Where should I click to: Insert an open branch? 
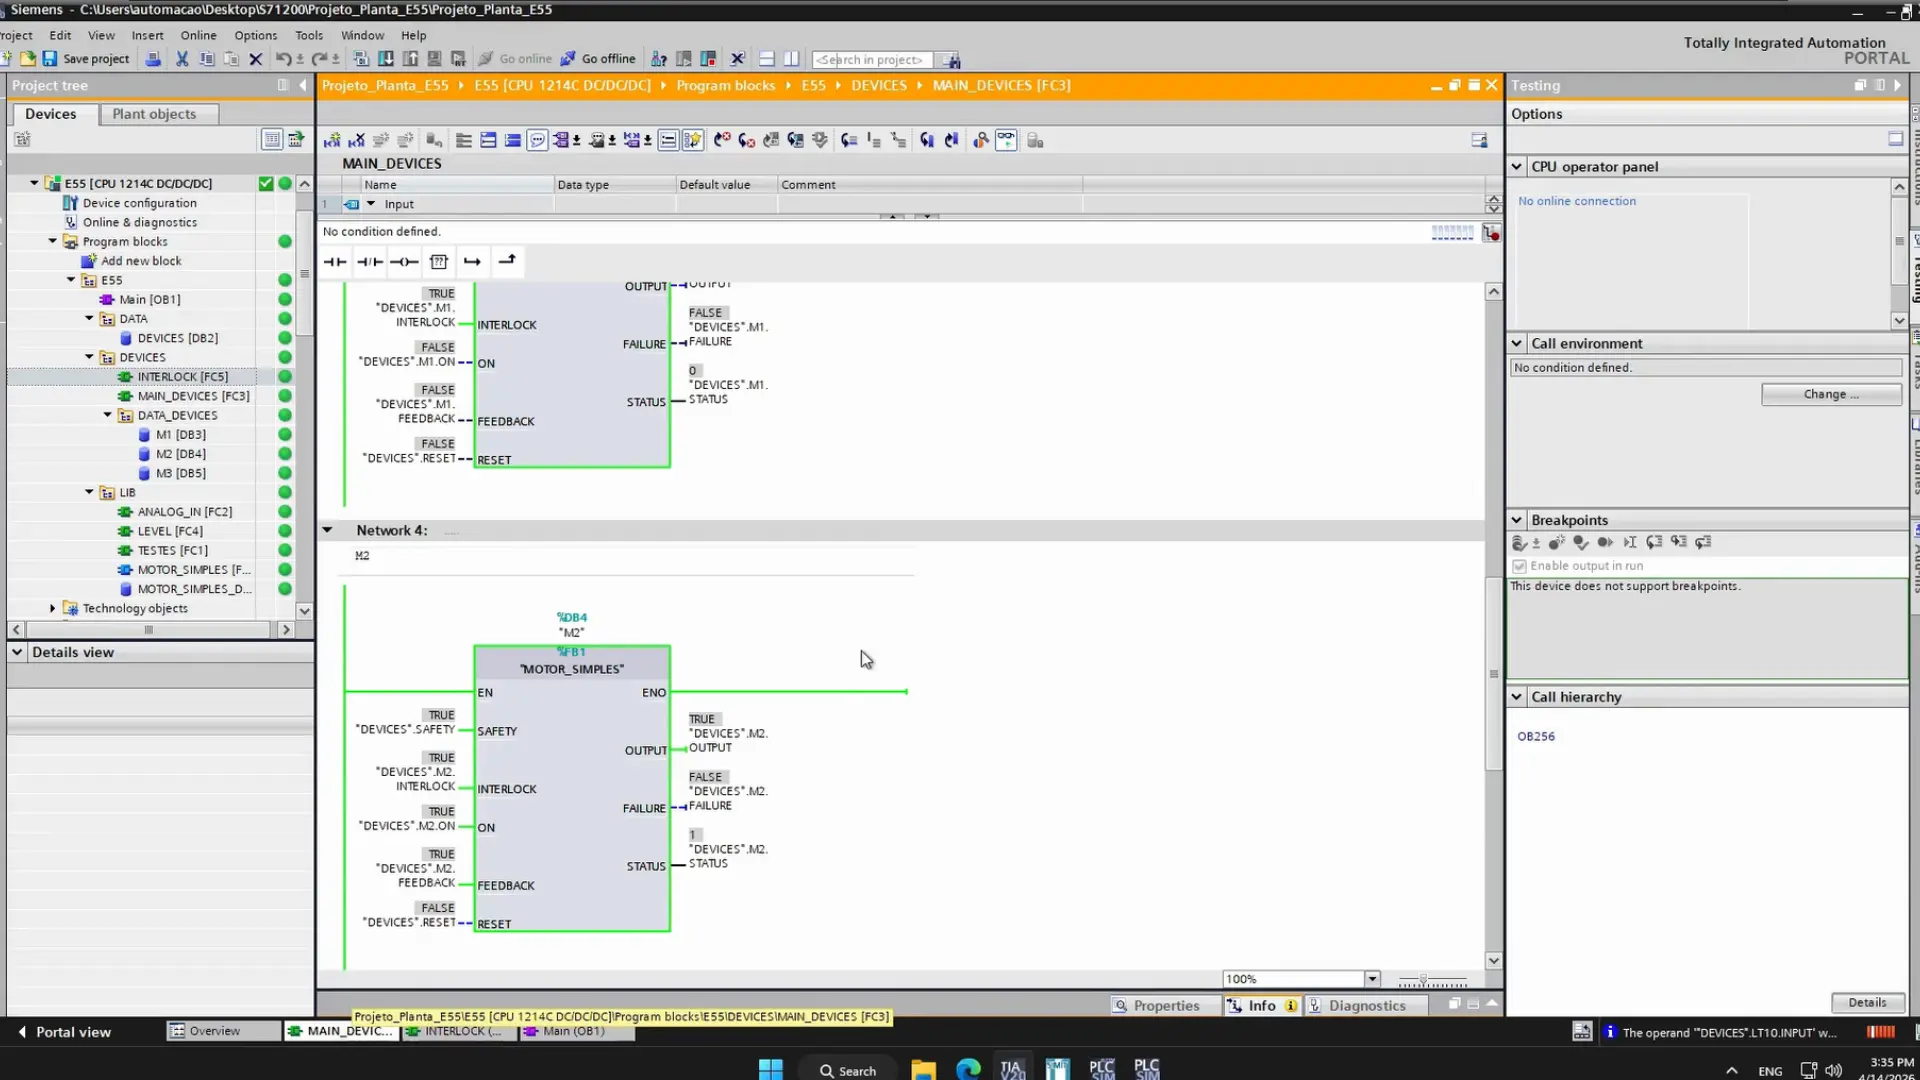coord(472,262)
